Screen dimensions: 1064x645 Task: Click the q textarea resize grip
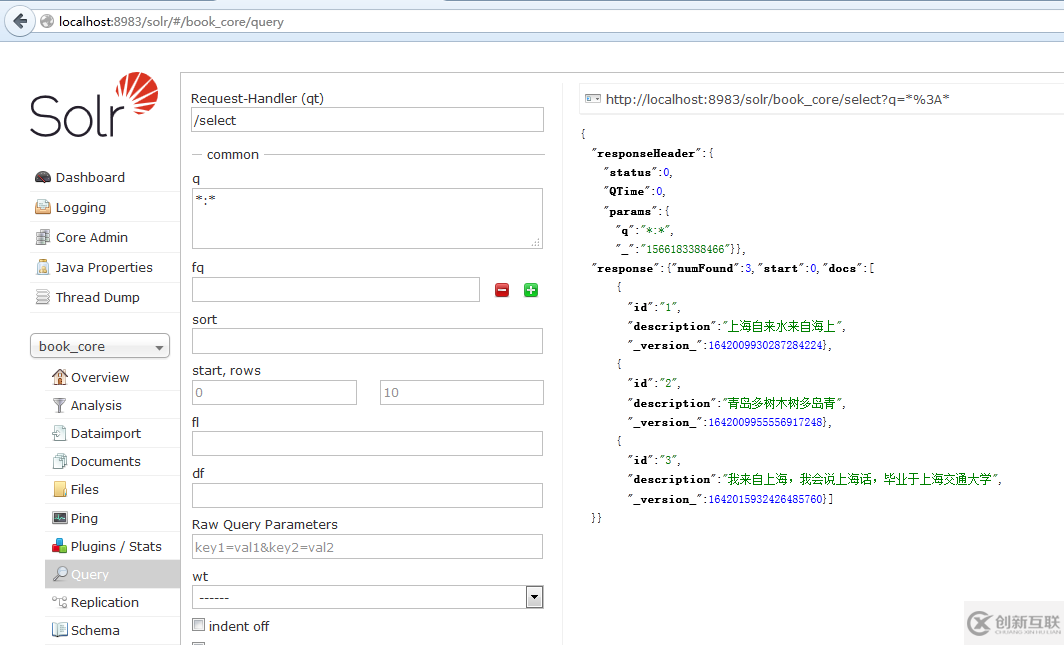[535, 242]
